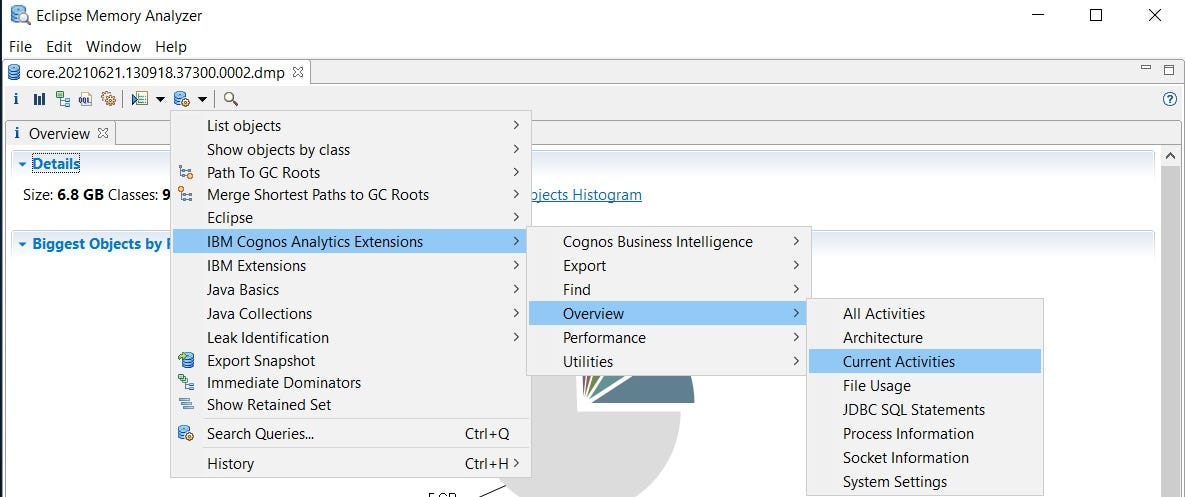Click the Export Snapshot icon
Image resolution: width=1185 pixels, height=497 pixels.
(186, 360)
